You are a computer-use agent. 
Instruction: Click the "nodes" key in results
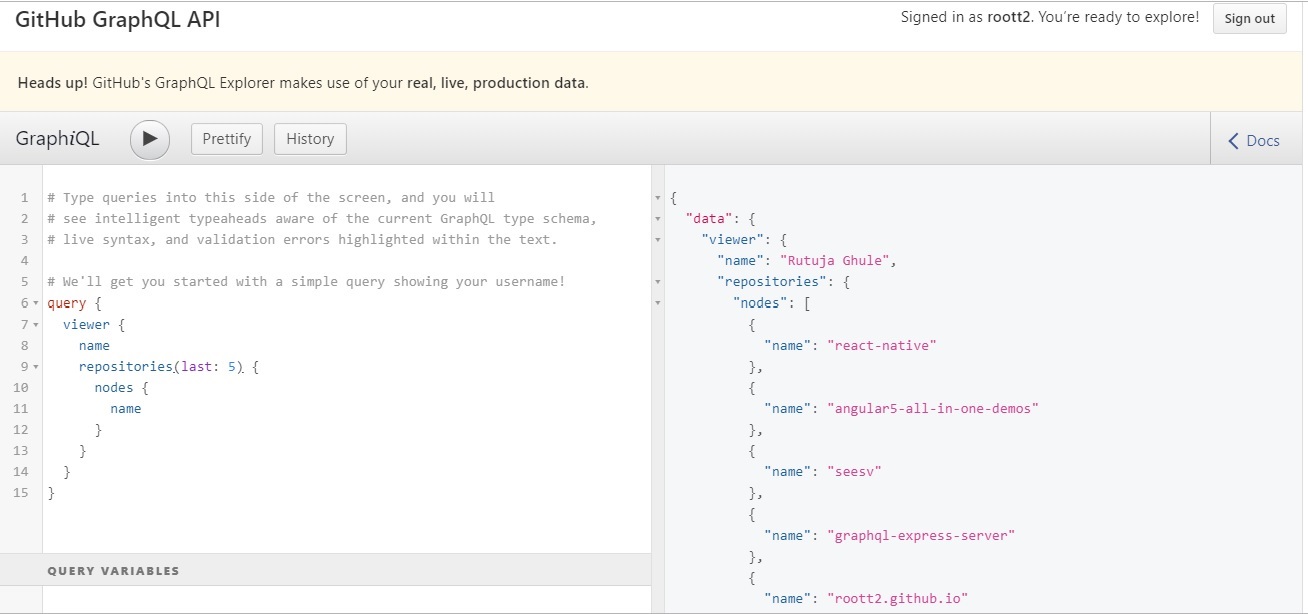click(761, 303)
